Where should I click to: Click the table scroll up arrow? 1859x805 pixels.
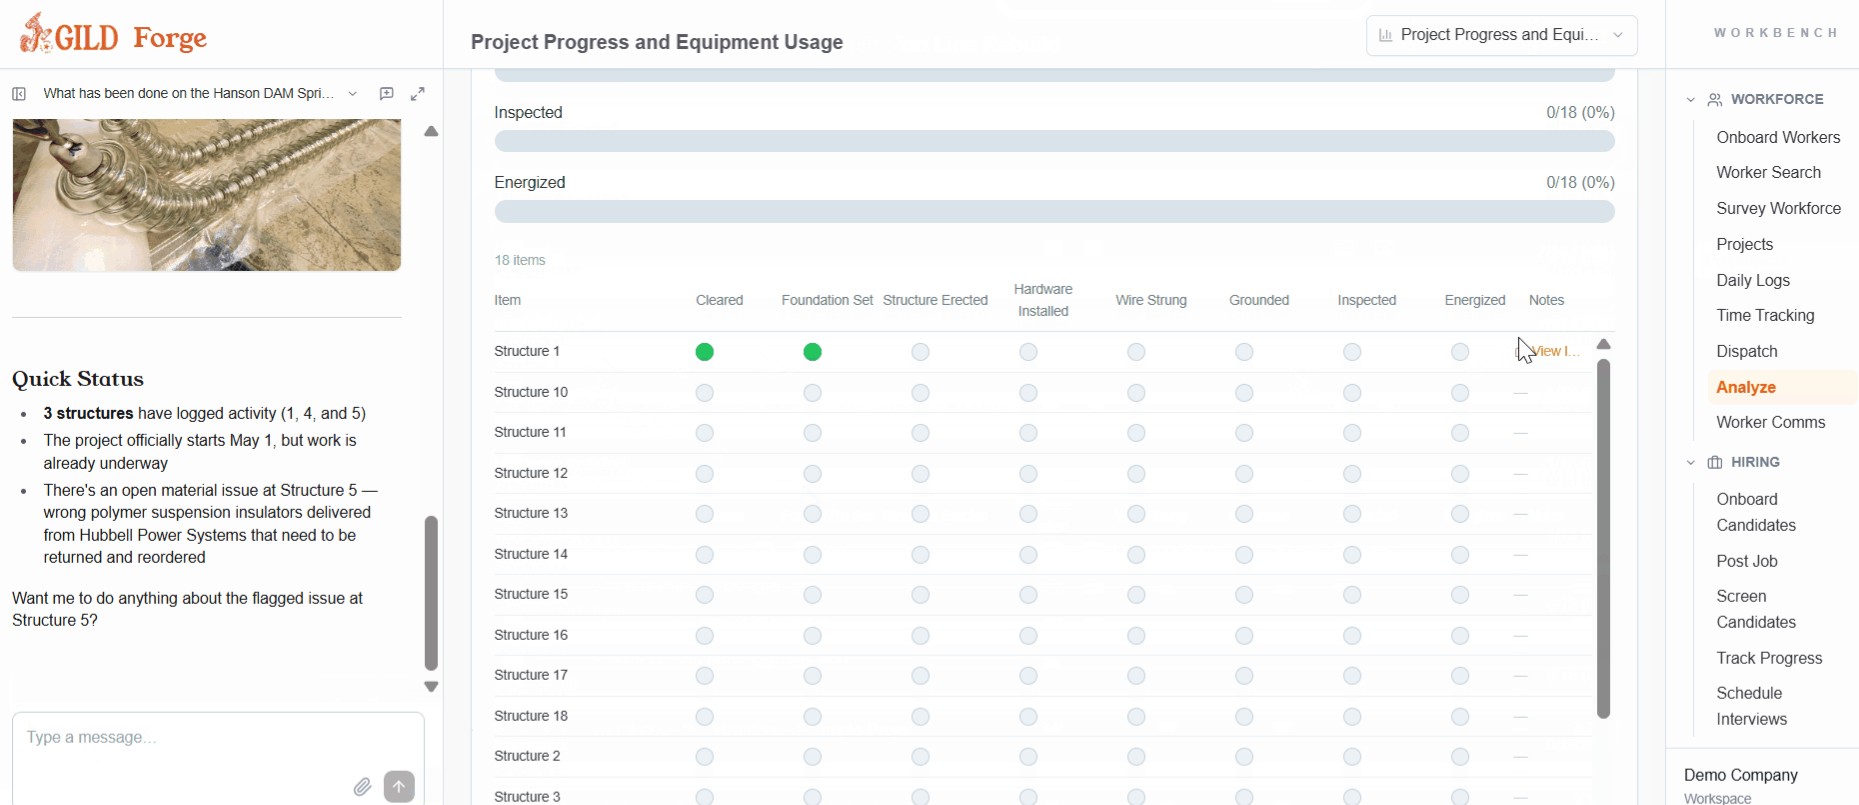click(1604, 344)
